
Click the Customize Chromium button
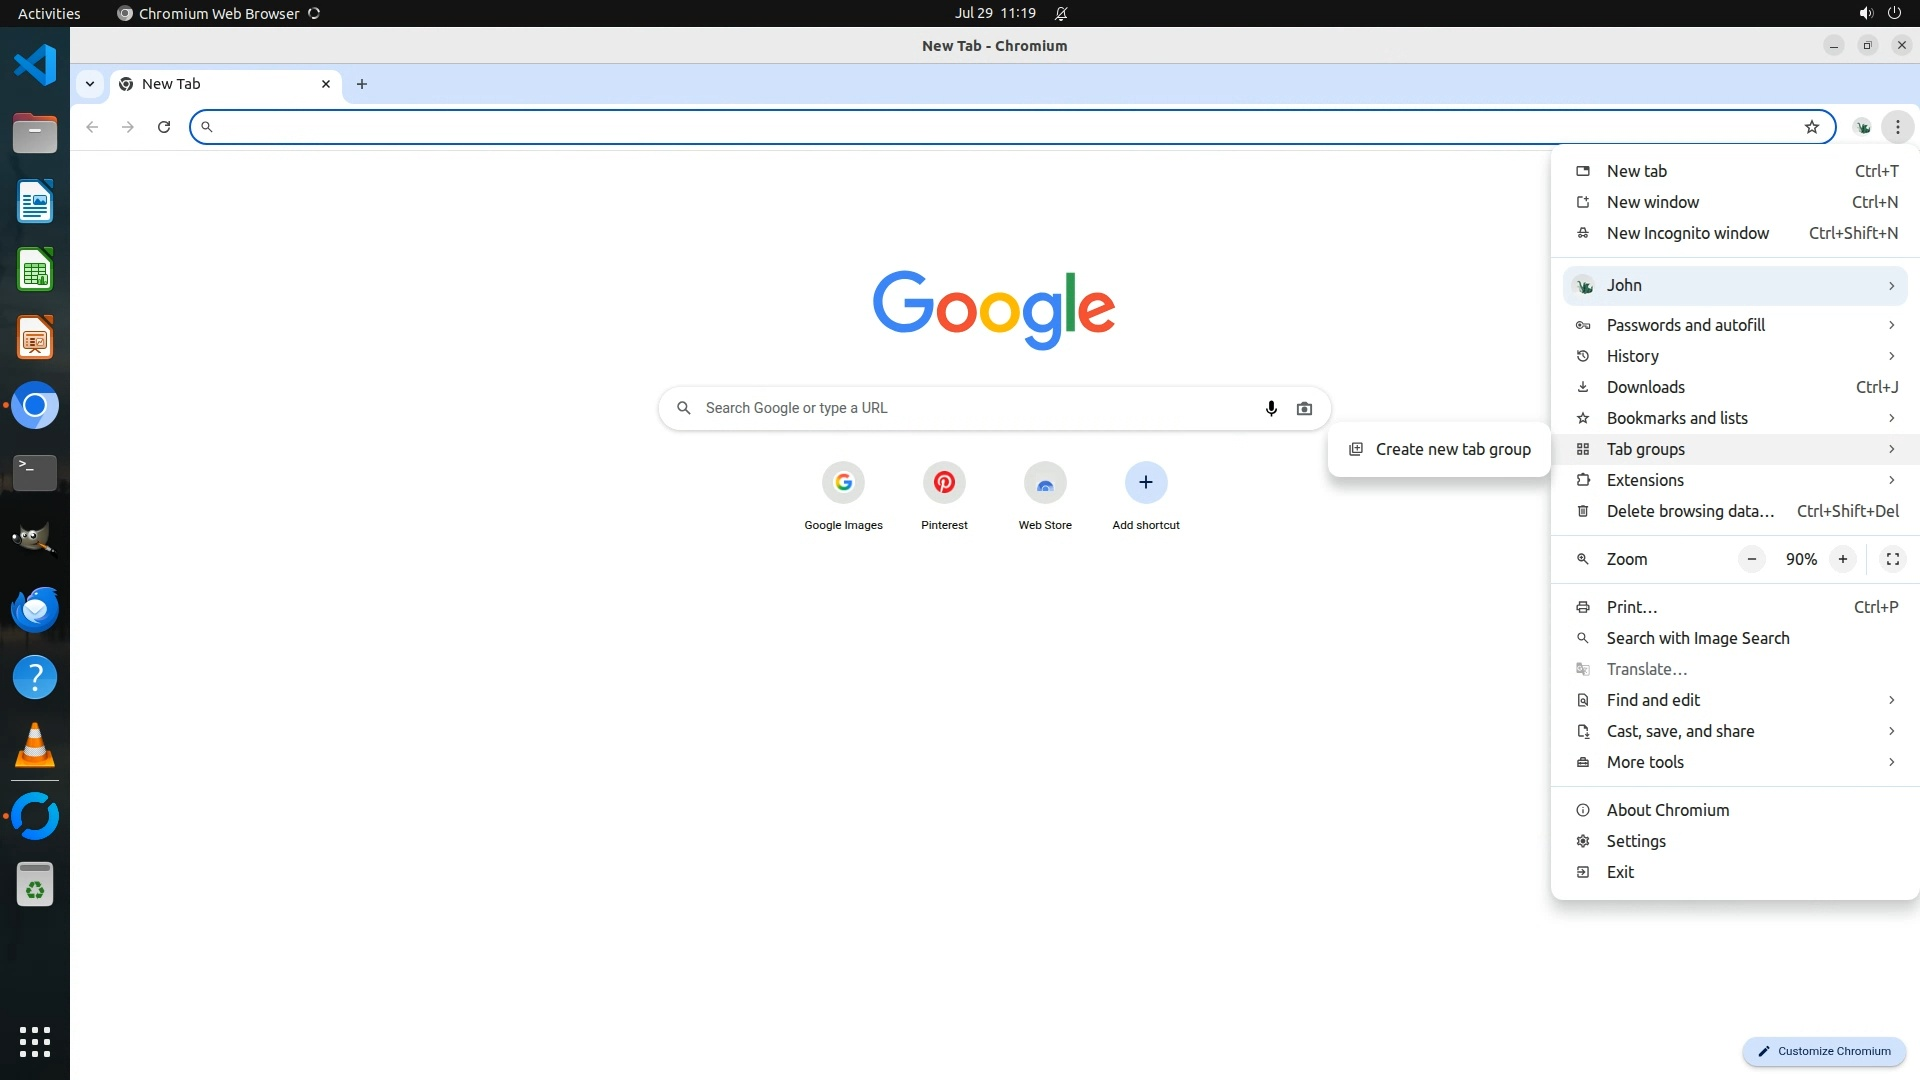point(1824,1051)
